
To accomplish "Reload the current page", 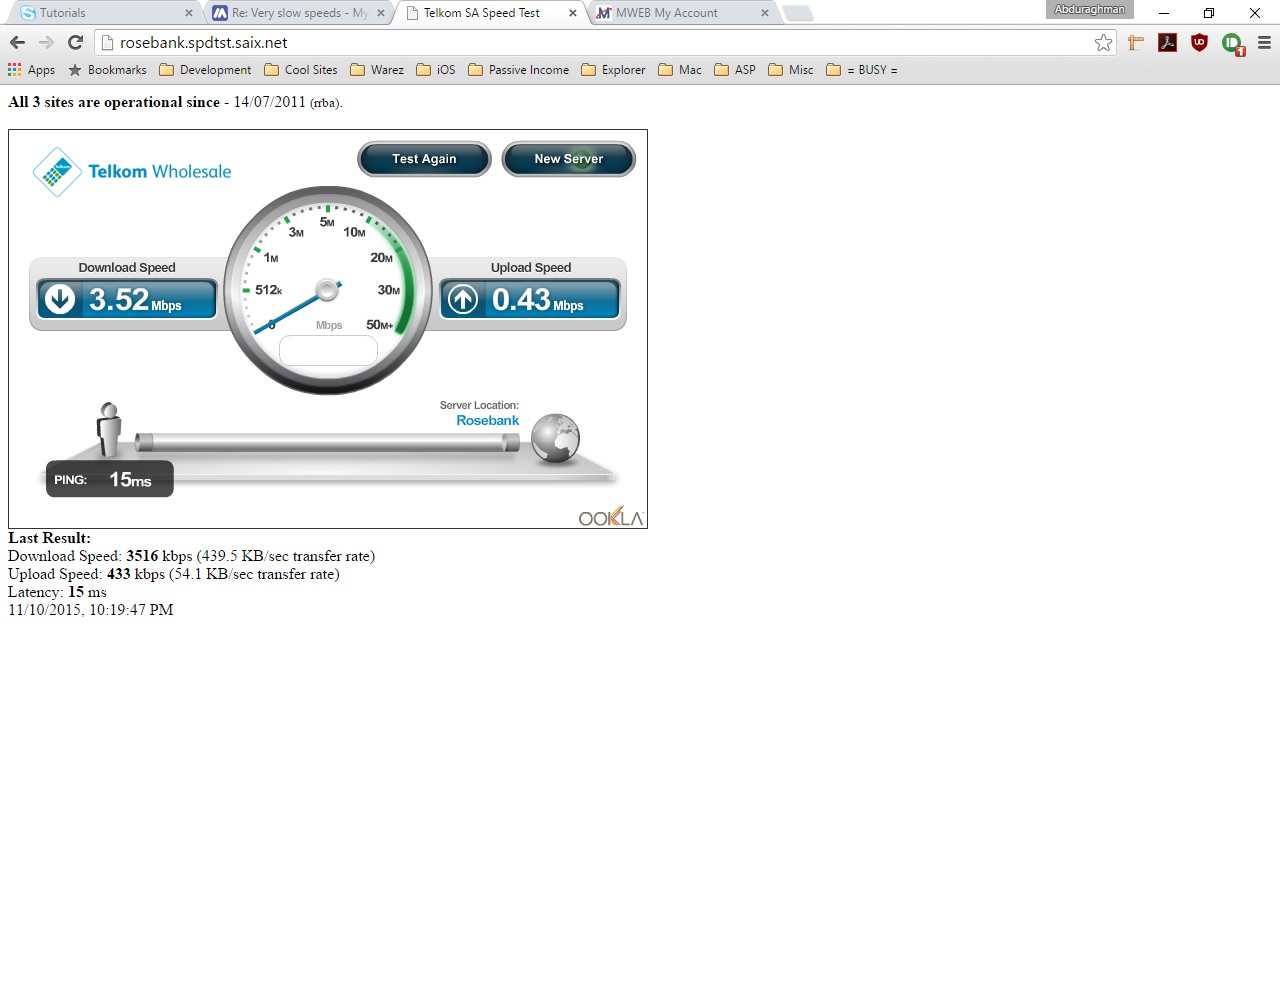I will coord(75,42).
